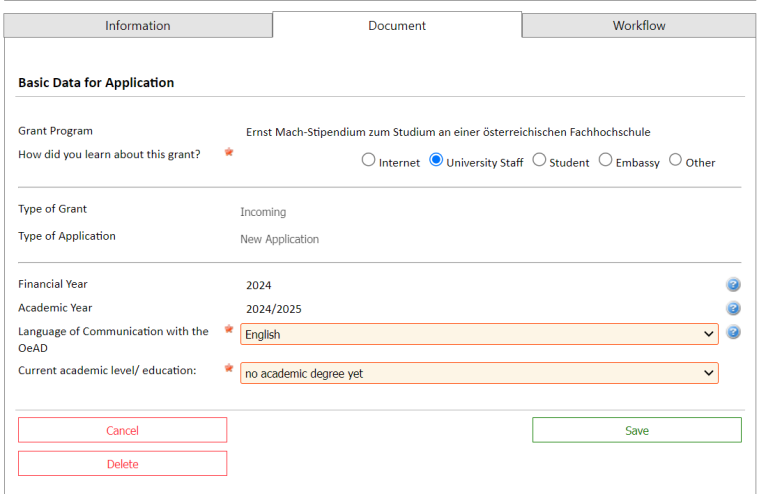Switch to the Document tab

397,25
